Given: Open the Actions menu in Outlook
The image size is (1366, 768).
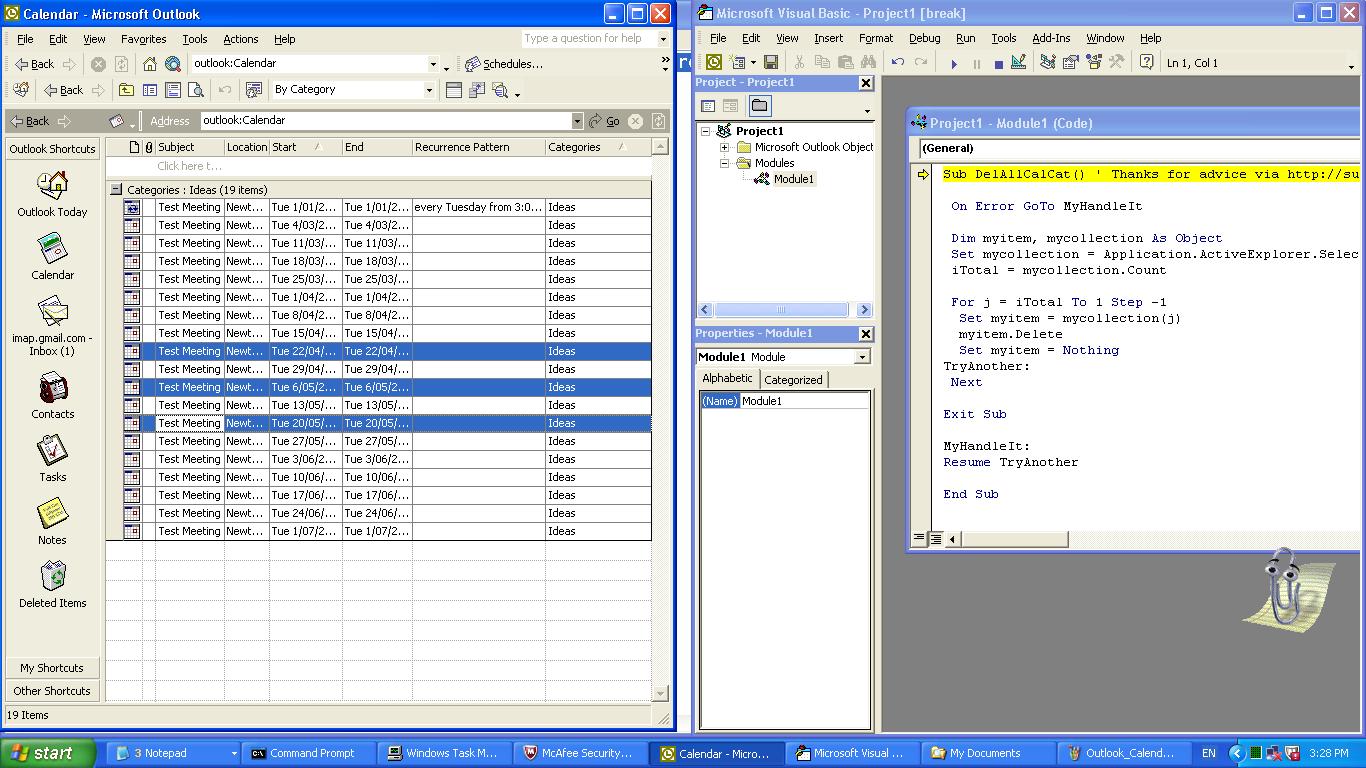Looking at the screenshot, I should point(240,39).
